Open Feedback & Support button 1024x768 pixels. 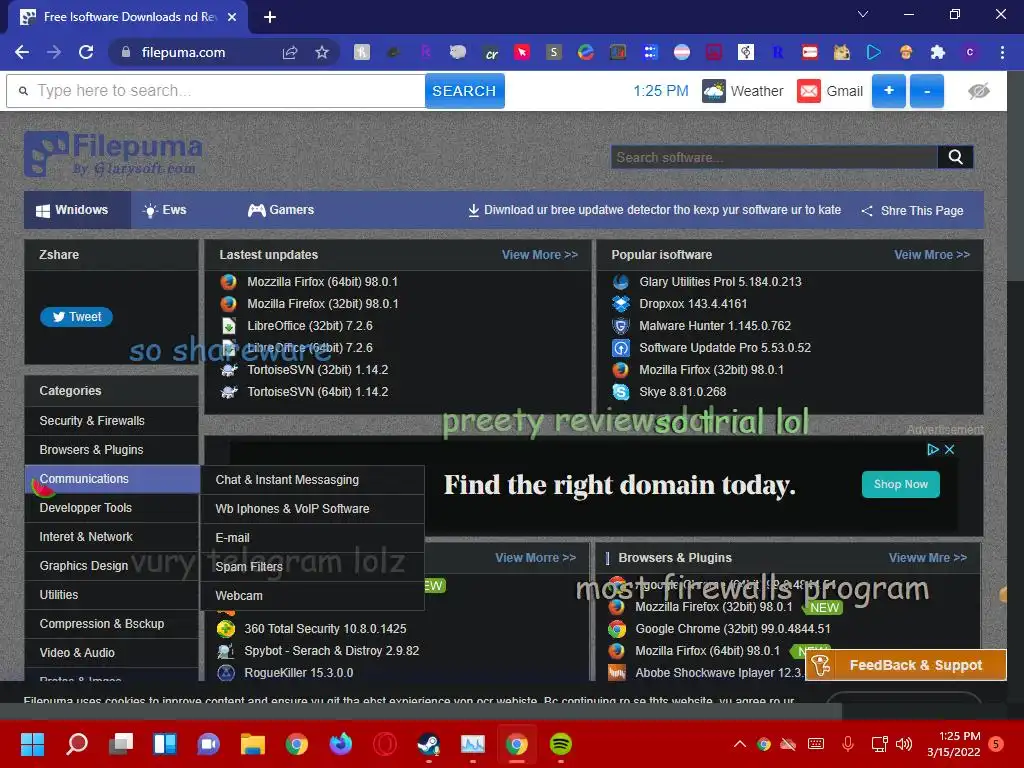906,665
